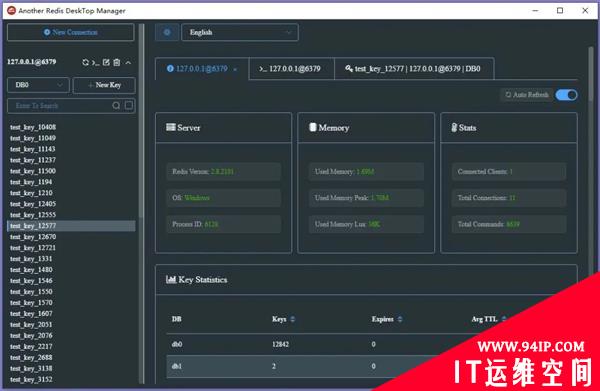Viewport: 600px width, 391px height.
Task: Click the Connected Clients field
Action: click(x=509, y=171)
